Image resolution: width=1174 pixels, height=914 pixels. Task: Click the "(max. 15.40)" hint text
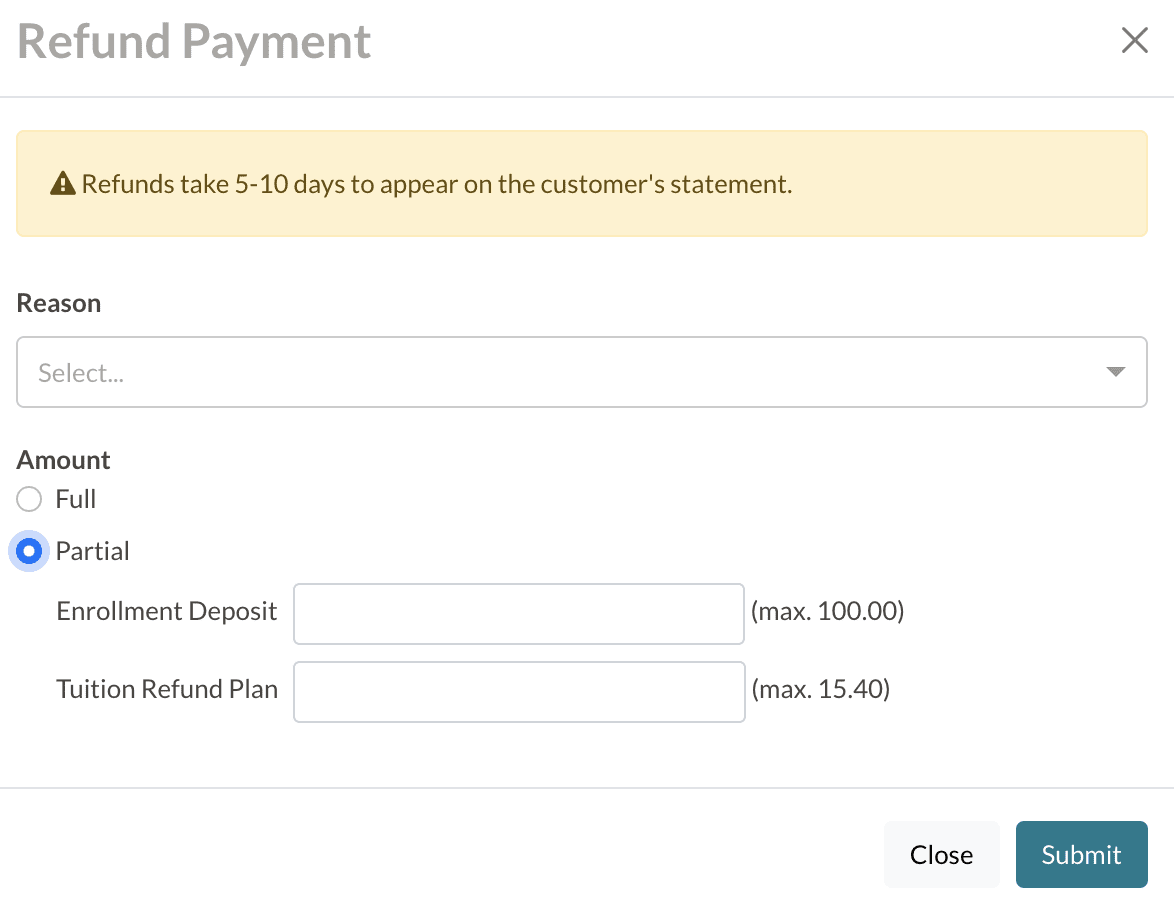coord(820,689)
